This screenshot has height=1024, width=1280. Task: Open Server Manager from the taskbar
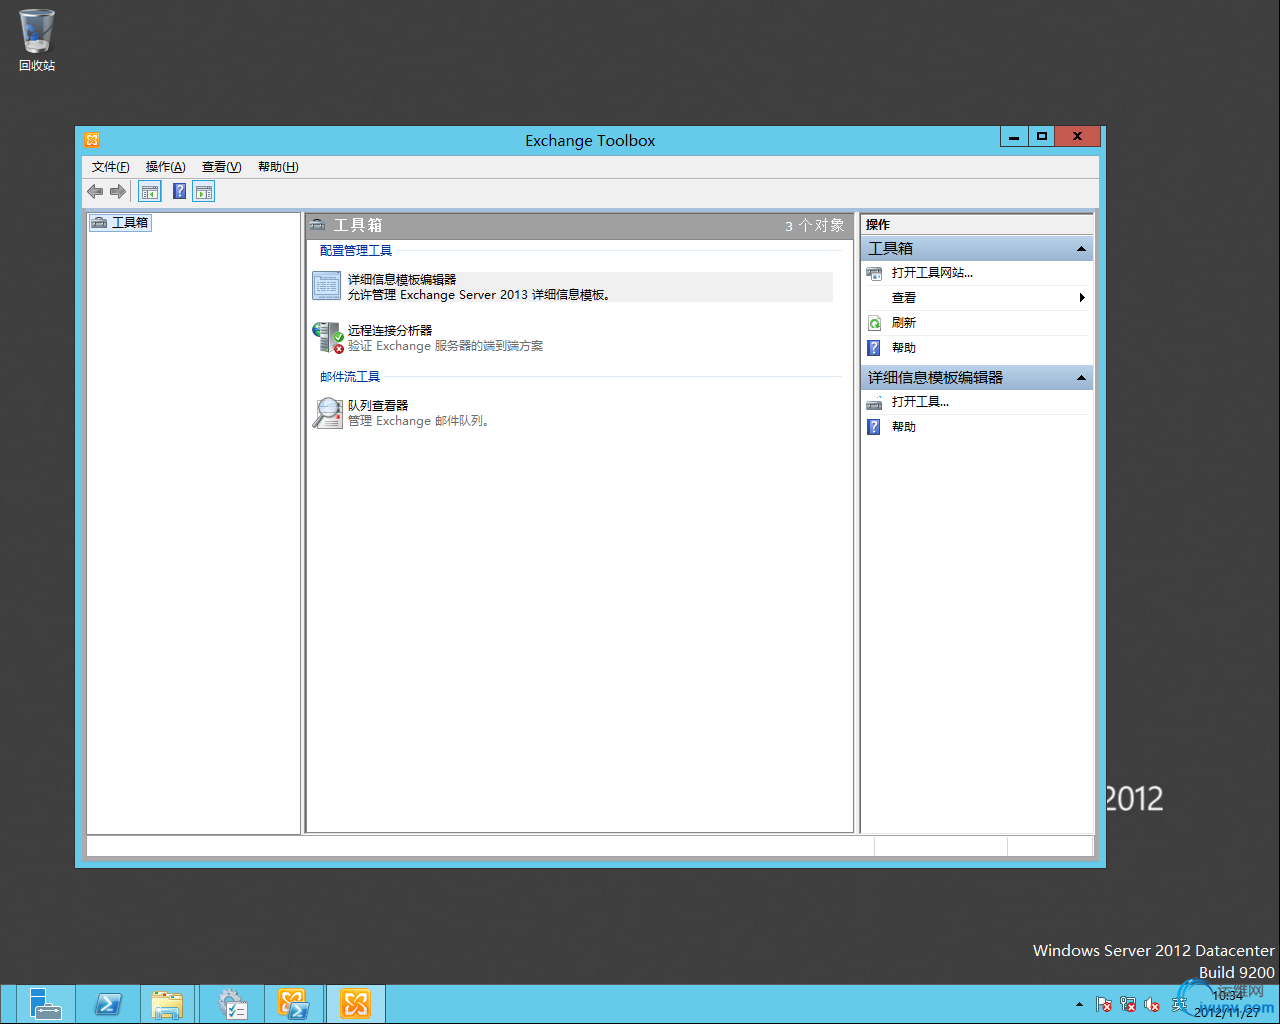pos(45,1004)
